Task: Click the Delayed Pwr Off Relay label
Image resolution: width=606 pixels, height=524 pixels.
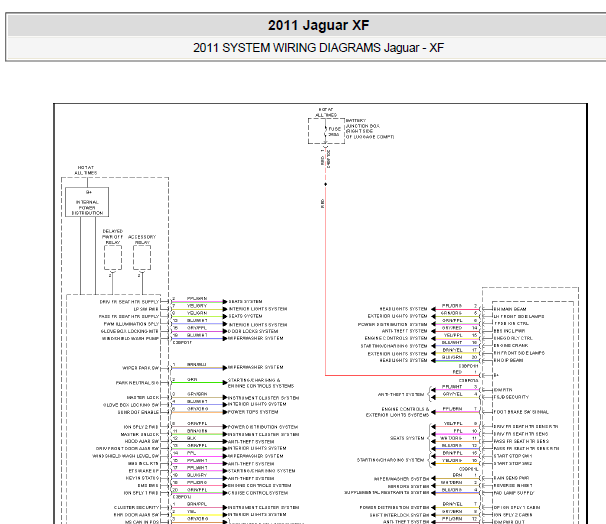Action: tap(112, 236)
